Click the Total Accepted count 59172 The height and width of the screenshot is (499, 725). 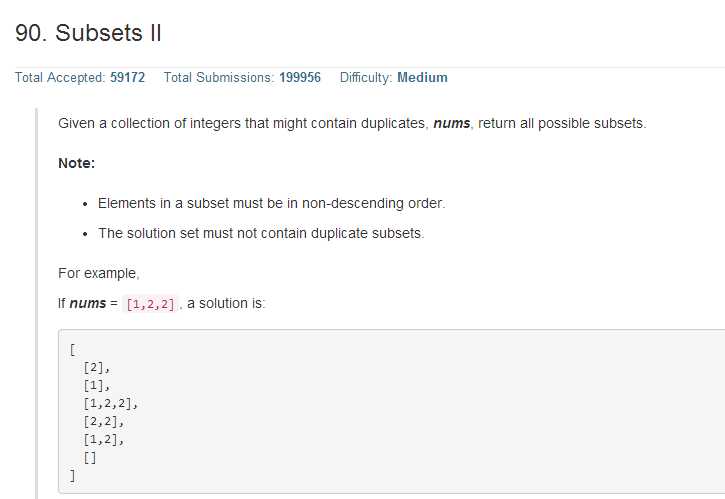click(x=127, y=77)
